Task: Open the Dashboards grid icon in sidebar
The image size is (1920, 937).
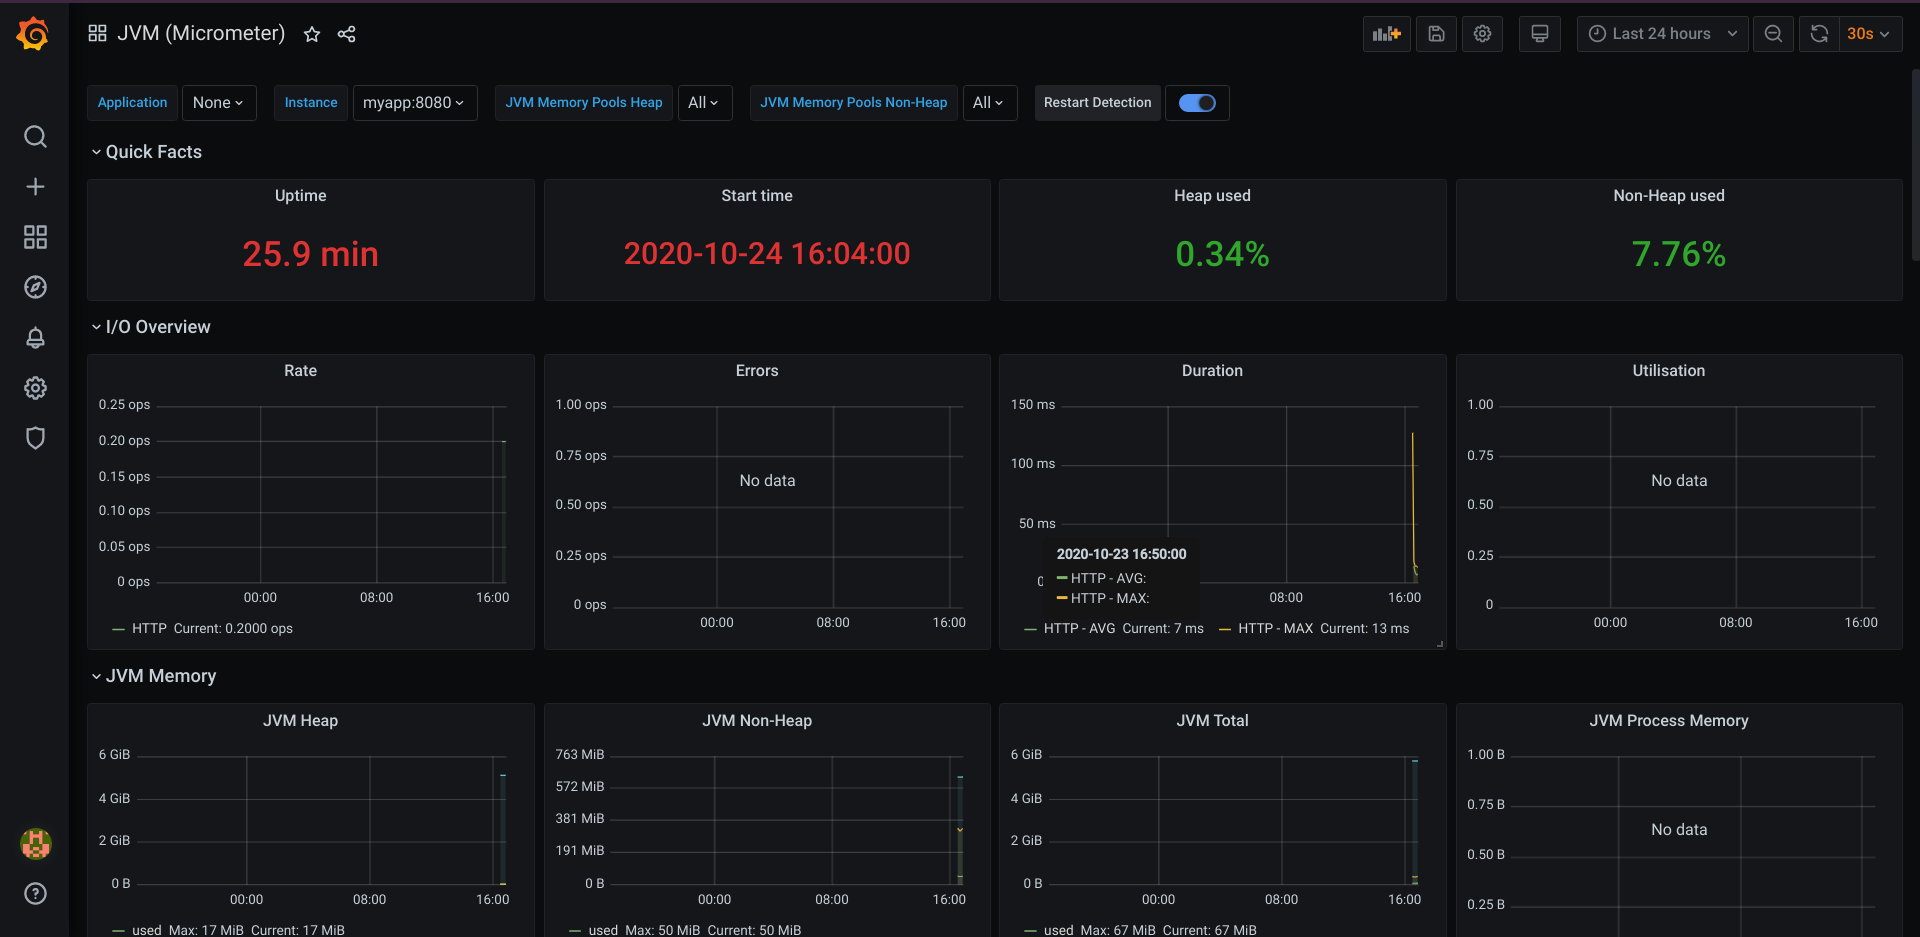Action: tap(35, 237)
